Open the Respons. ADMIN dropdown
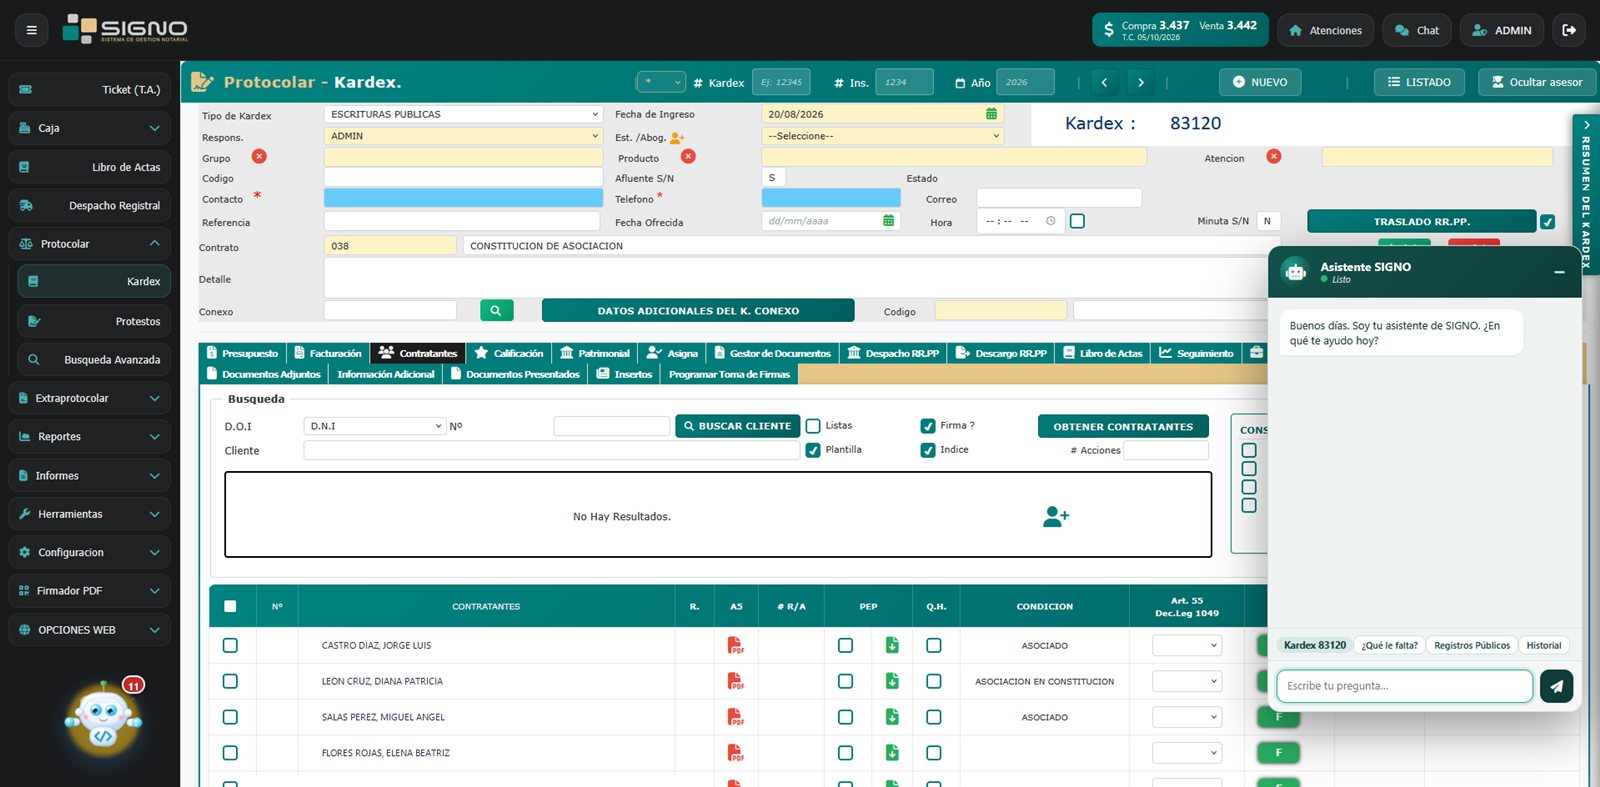 pos(463,136)
